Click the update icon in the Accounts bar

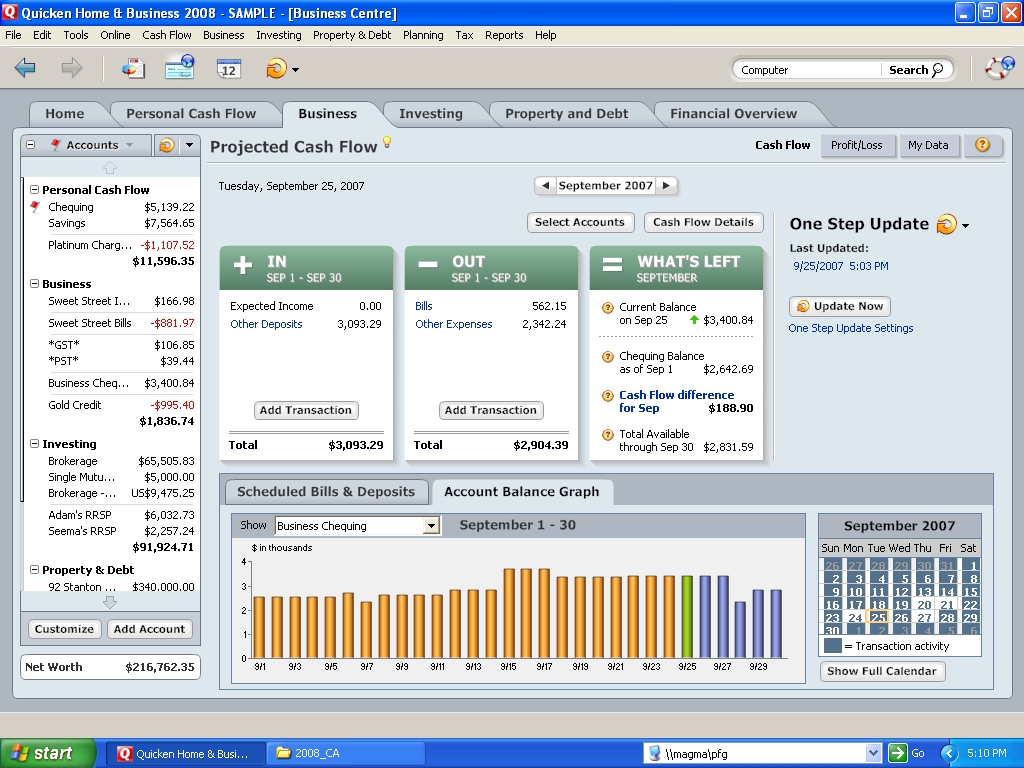[x=167, y=145]
